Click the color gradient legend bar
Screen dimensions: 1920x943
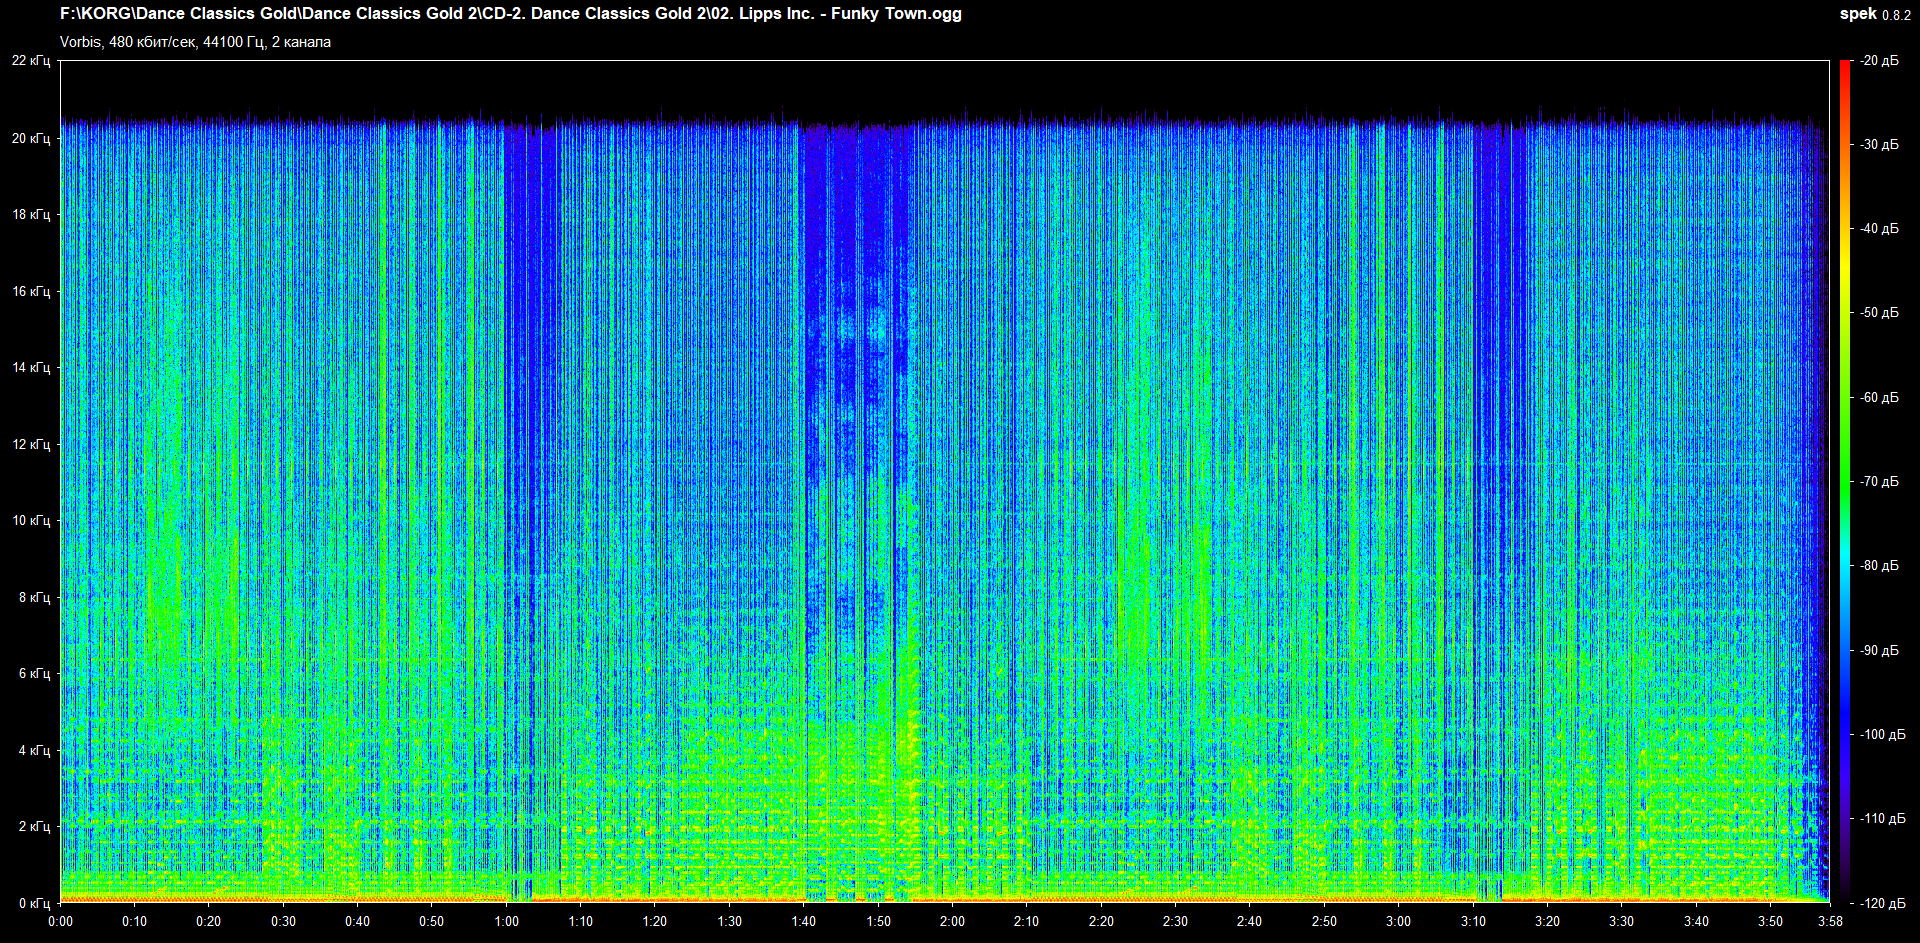tap(1844, 480)
